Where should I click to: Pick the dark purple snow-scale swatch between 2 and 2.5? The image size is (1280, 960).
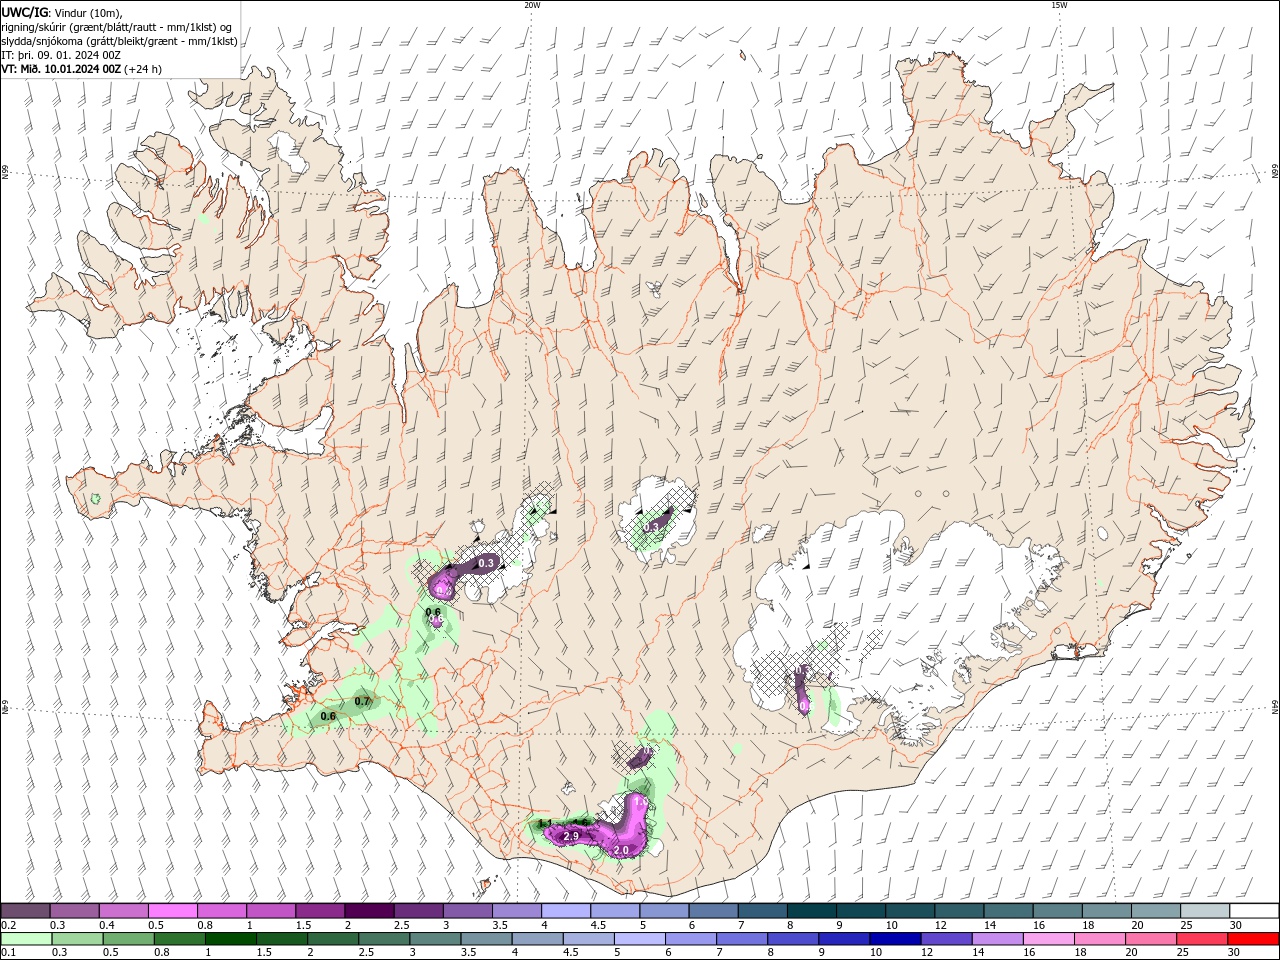click(x=369, y=911)
